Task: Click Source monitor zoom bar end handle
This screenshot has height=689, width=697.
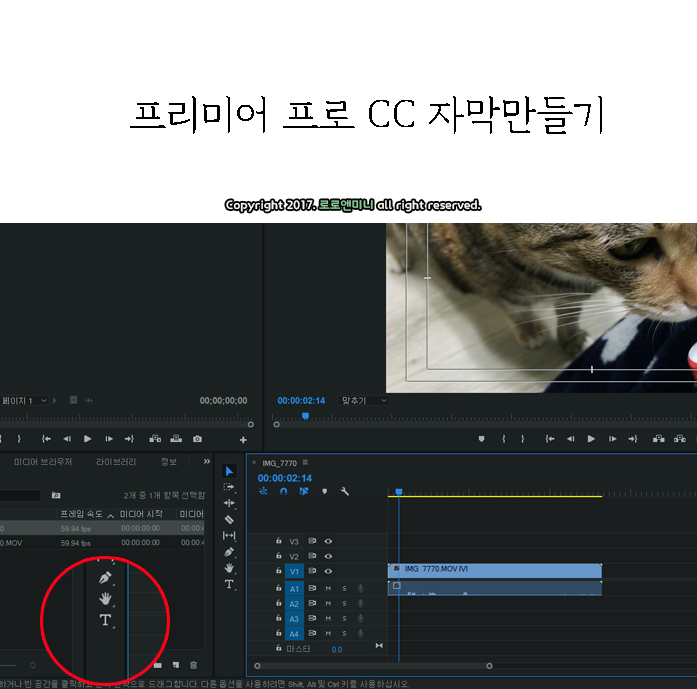Action: pos(251,425)
